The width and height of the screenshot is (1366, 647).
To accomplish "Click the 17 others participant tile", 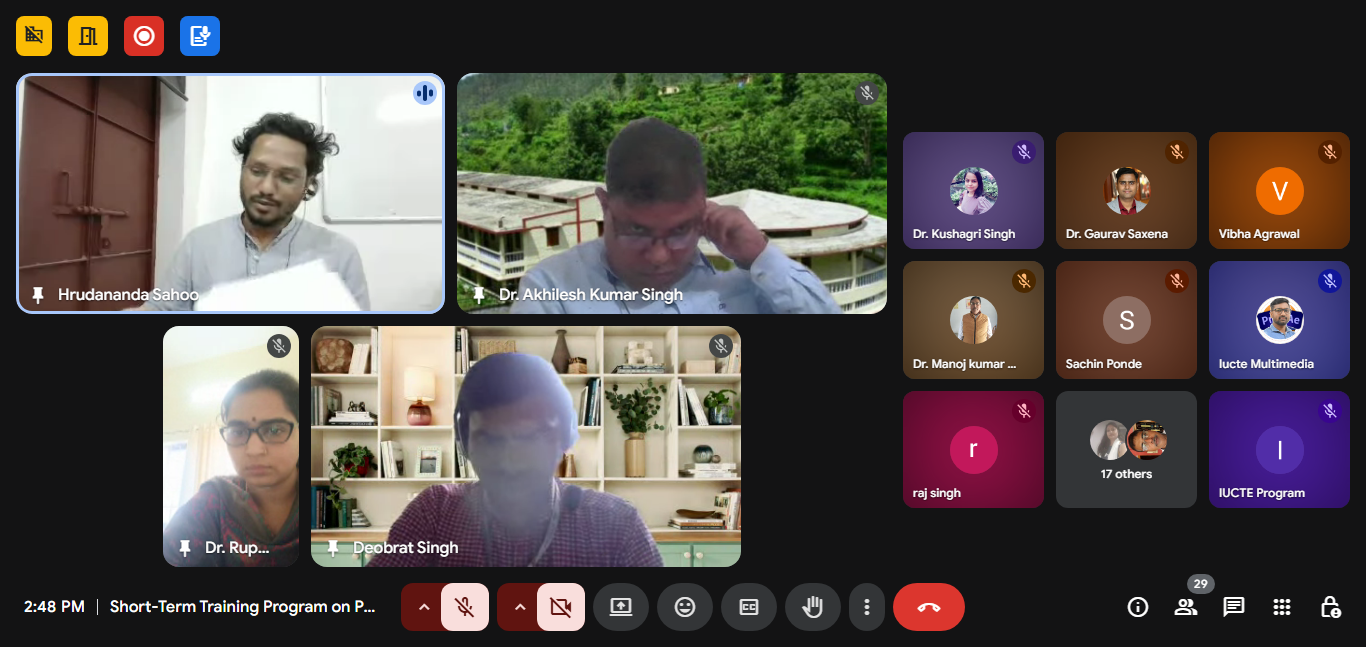I will (x=1126, y=449).
